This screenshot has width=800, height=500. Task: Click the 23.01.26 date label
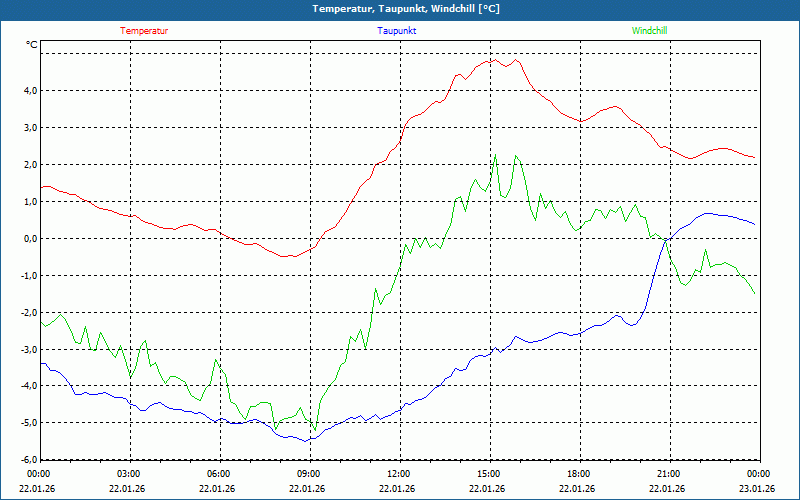click(757, 489)
